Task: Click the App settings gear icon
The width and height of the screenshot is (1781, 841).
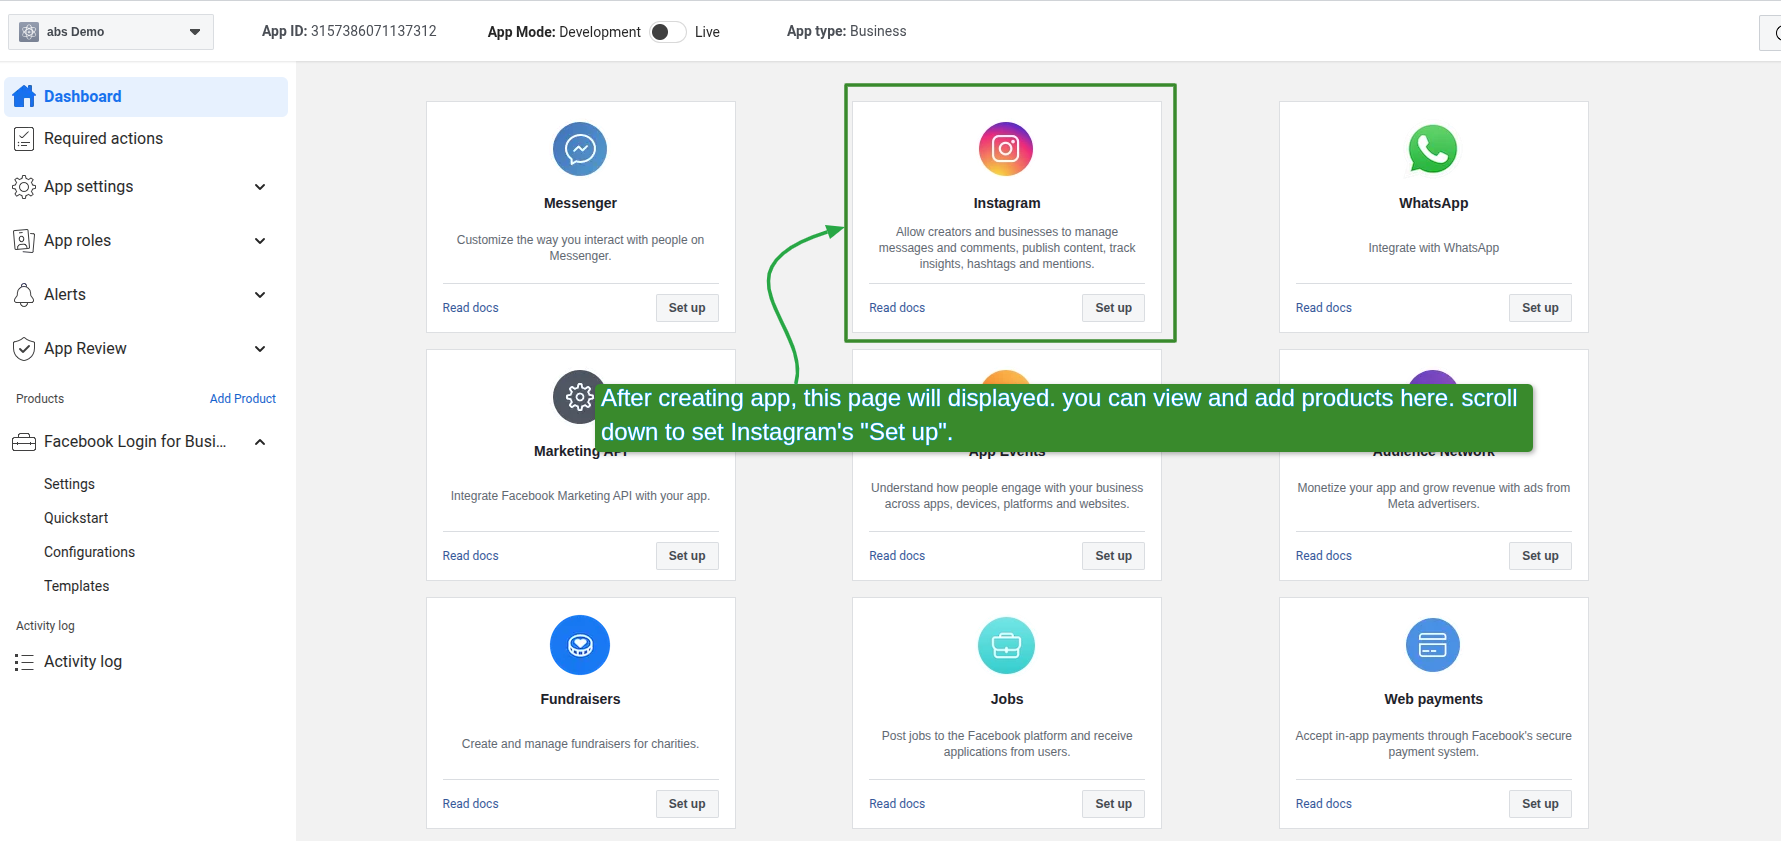Action: [x=24, y=187]
